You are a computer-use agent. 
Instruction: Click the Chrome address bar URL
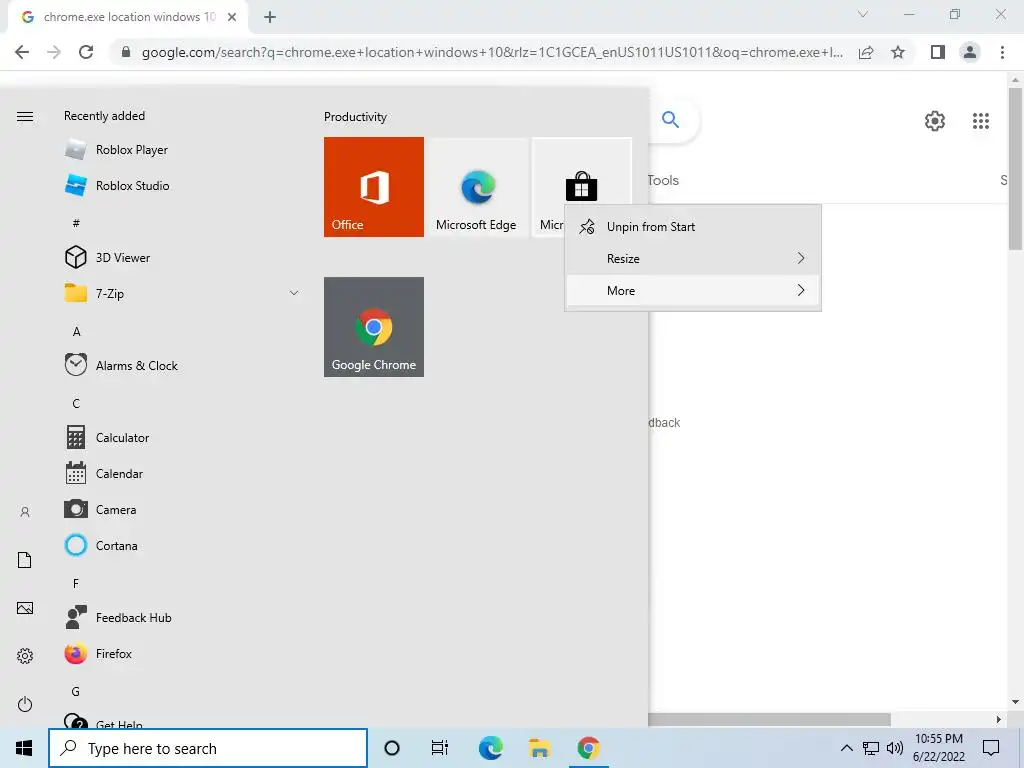click(x=492, y=52)
